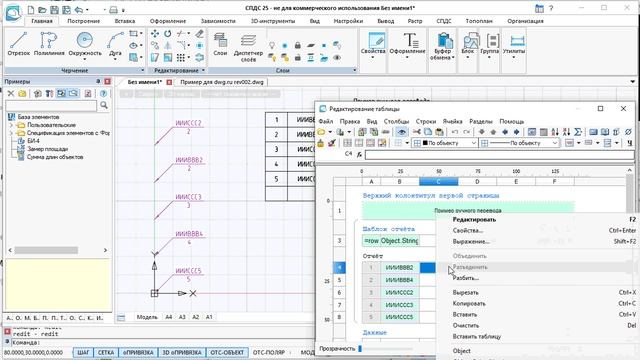Expand the Спецификация элементов tree folder
The width and height of the screenshot is (640, 360).
pyautogui.click(x=11, y=133)
